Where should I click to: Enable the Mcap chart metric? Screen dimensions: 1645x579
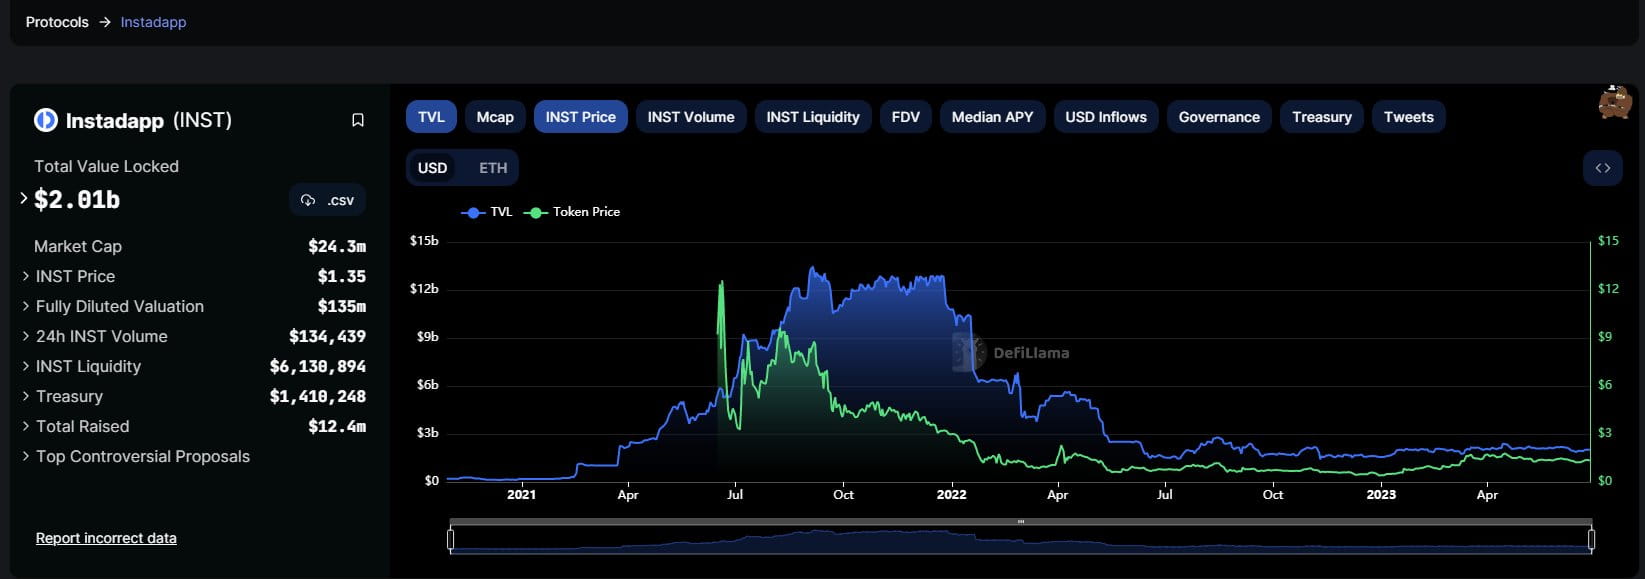pyautogui.click(x=495, y=117)
